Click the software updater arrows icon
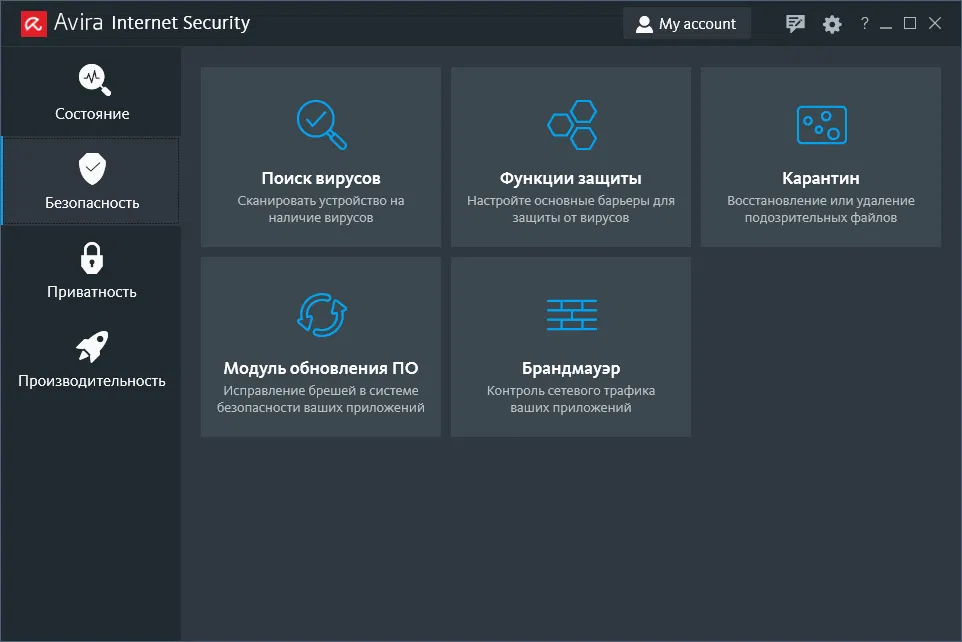Viewport: 962px width, 642px height. pyautogui.click(x=321, y=314)
